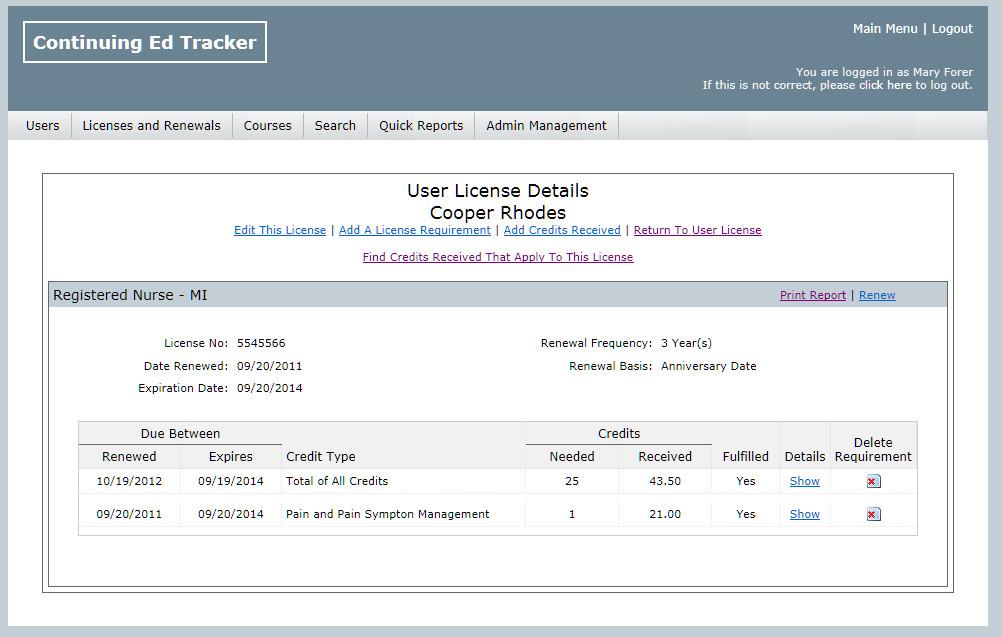
Task: Click Add Credits Received link
Action: point(562,230)
